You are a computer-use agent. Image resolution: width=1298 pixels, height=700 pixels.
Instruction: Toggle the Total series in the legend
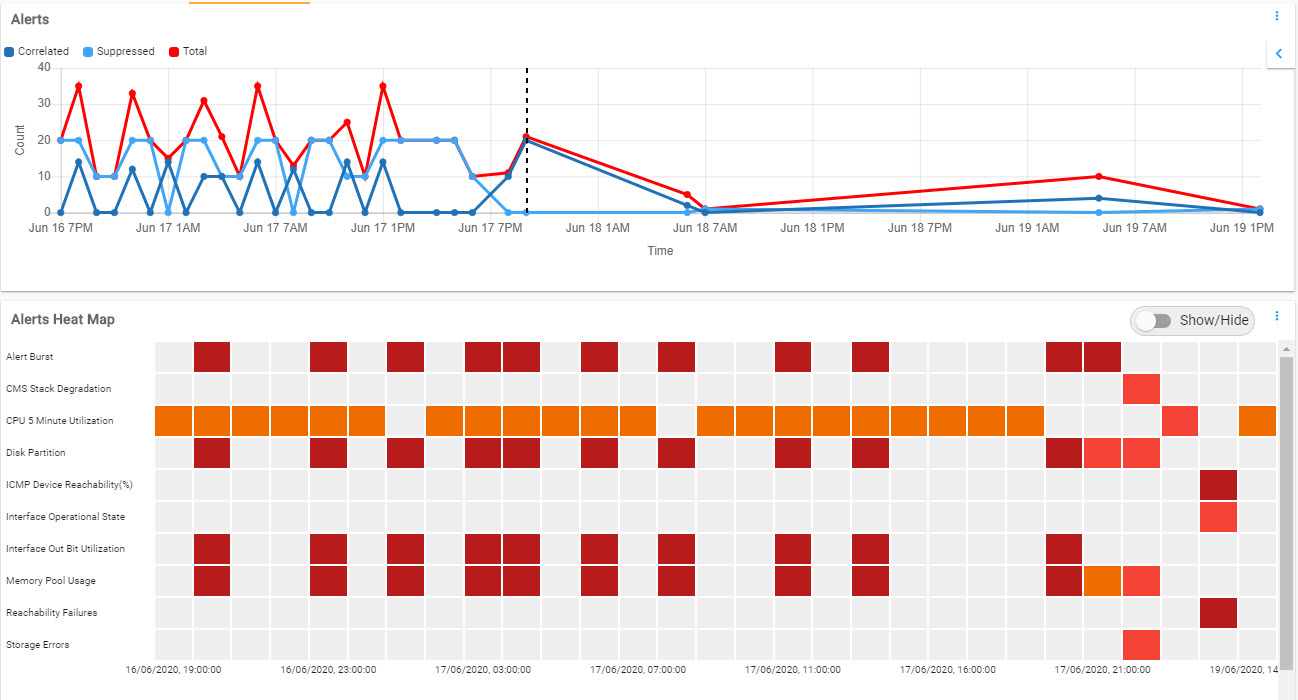[188, 51]
